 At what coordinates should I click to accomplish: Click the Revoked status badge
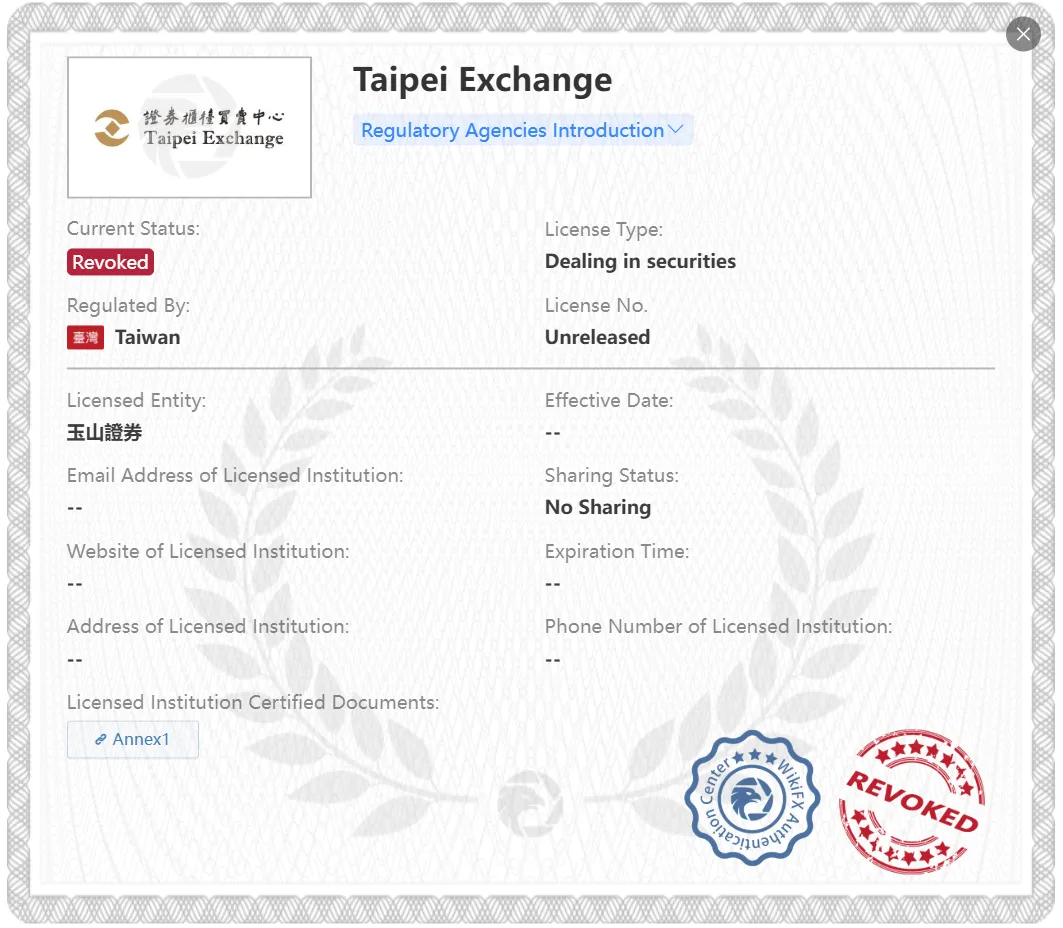click(111, 262)
